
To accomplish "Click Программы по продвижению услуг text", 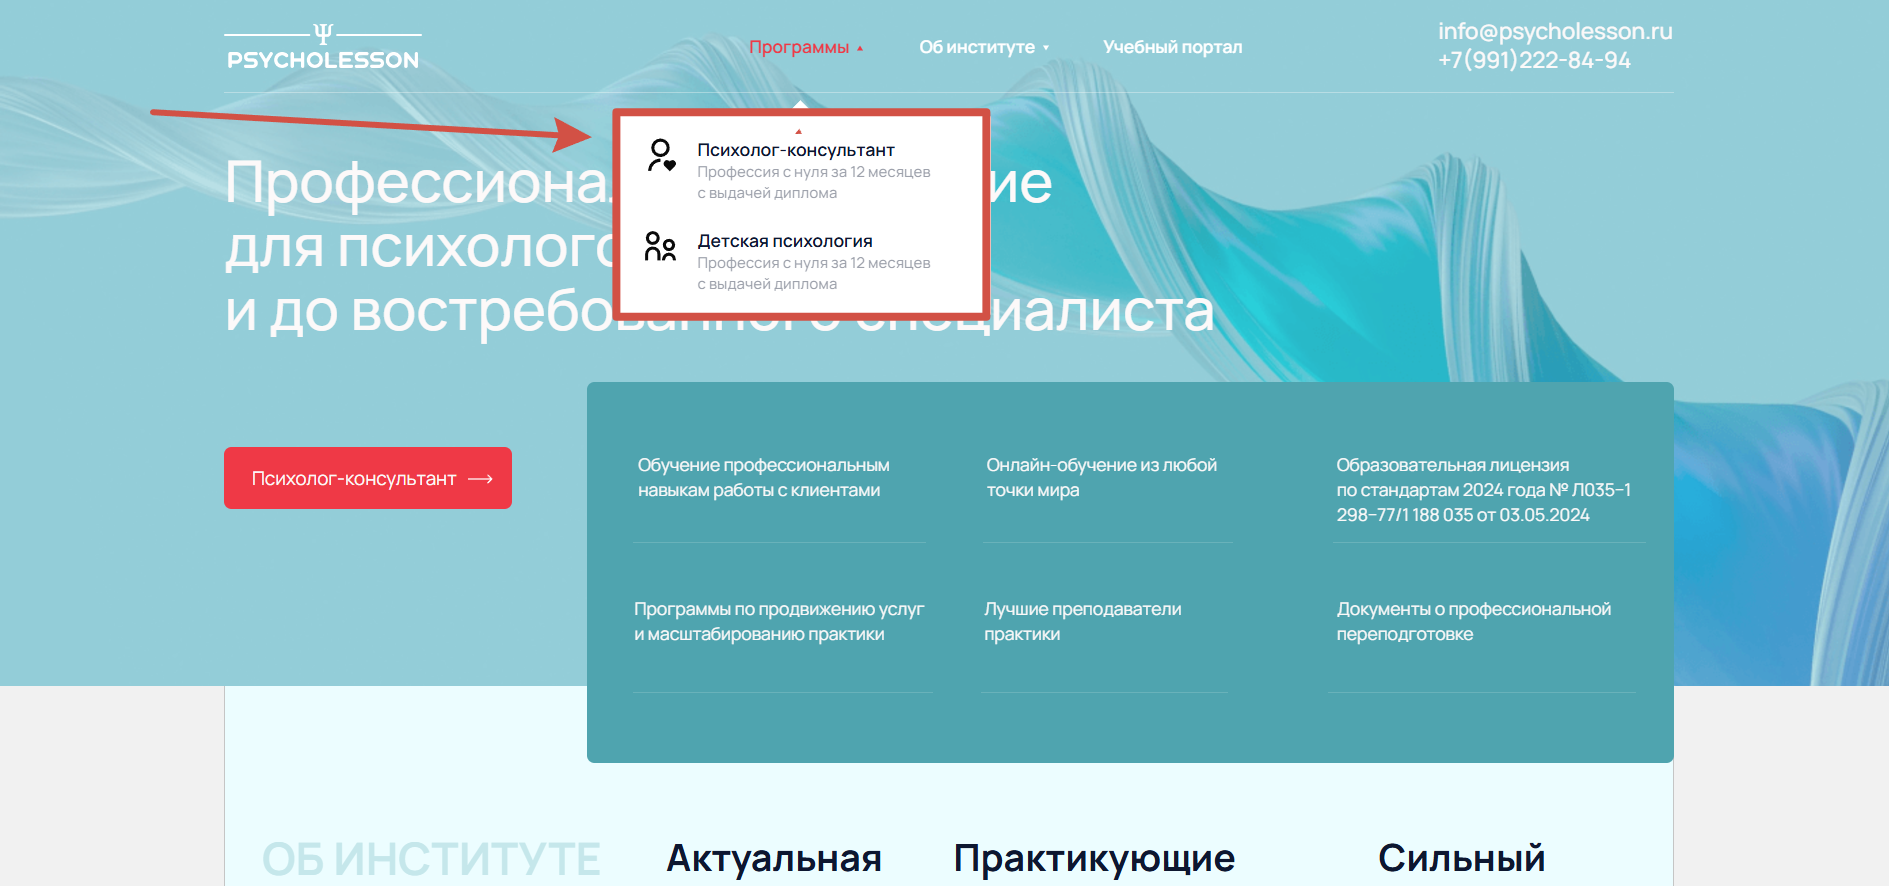I will [x=779, y=622].
